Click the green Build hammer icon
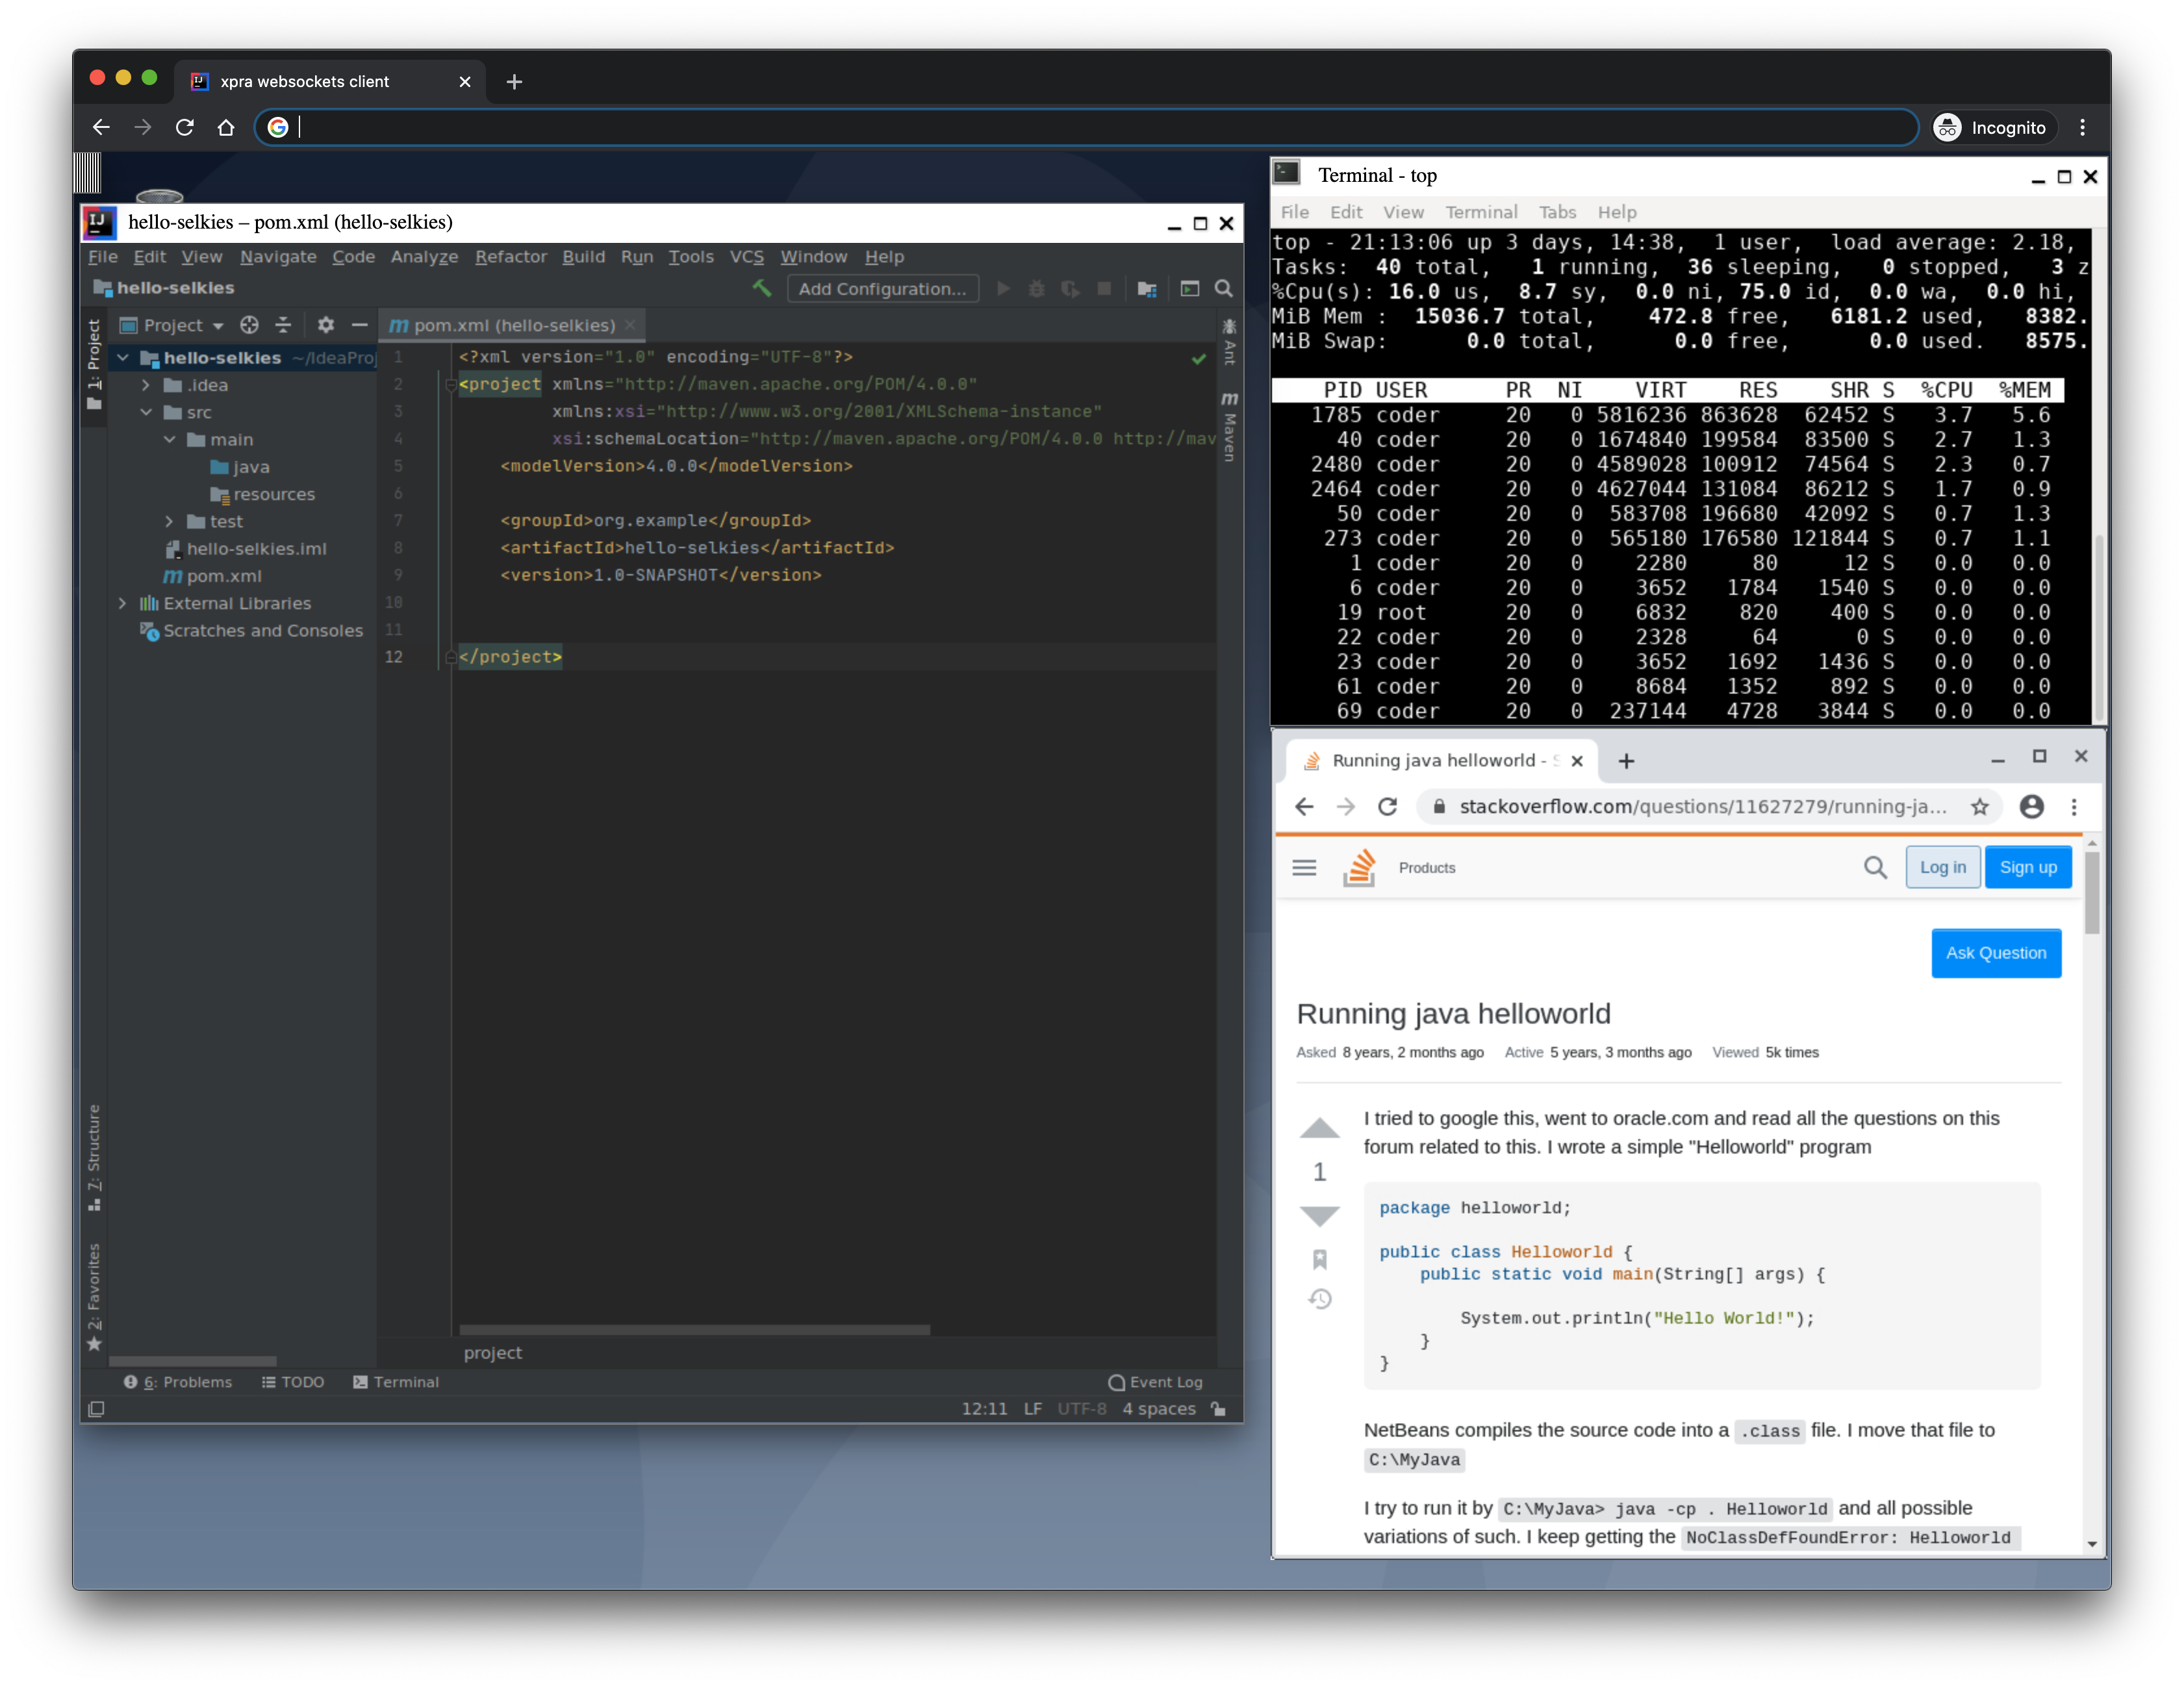 (762, 288)
